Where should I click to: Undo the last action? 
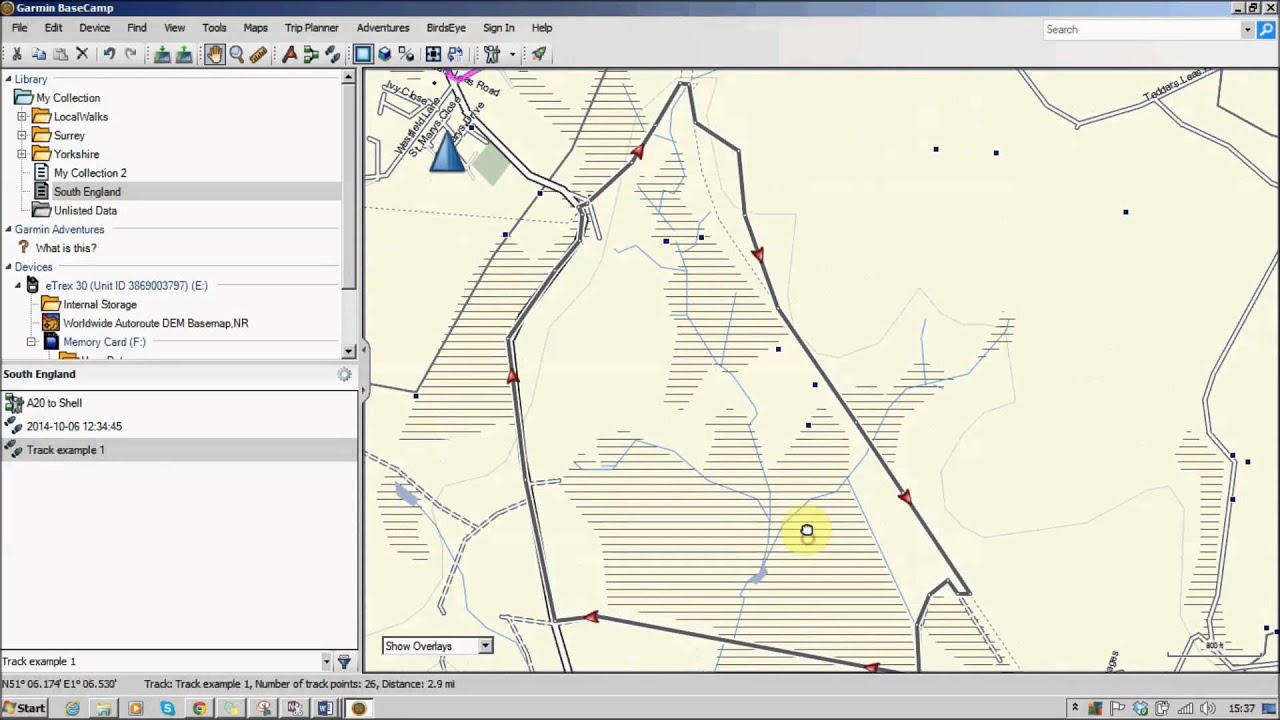[x=109, y=54]
